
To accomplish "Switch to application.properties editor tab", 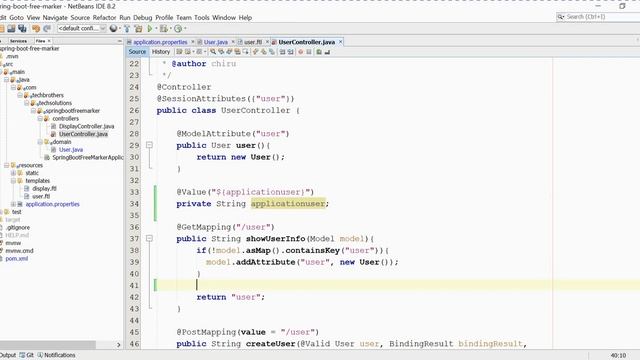I will [160, 42].
